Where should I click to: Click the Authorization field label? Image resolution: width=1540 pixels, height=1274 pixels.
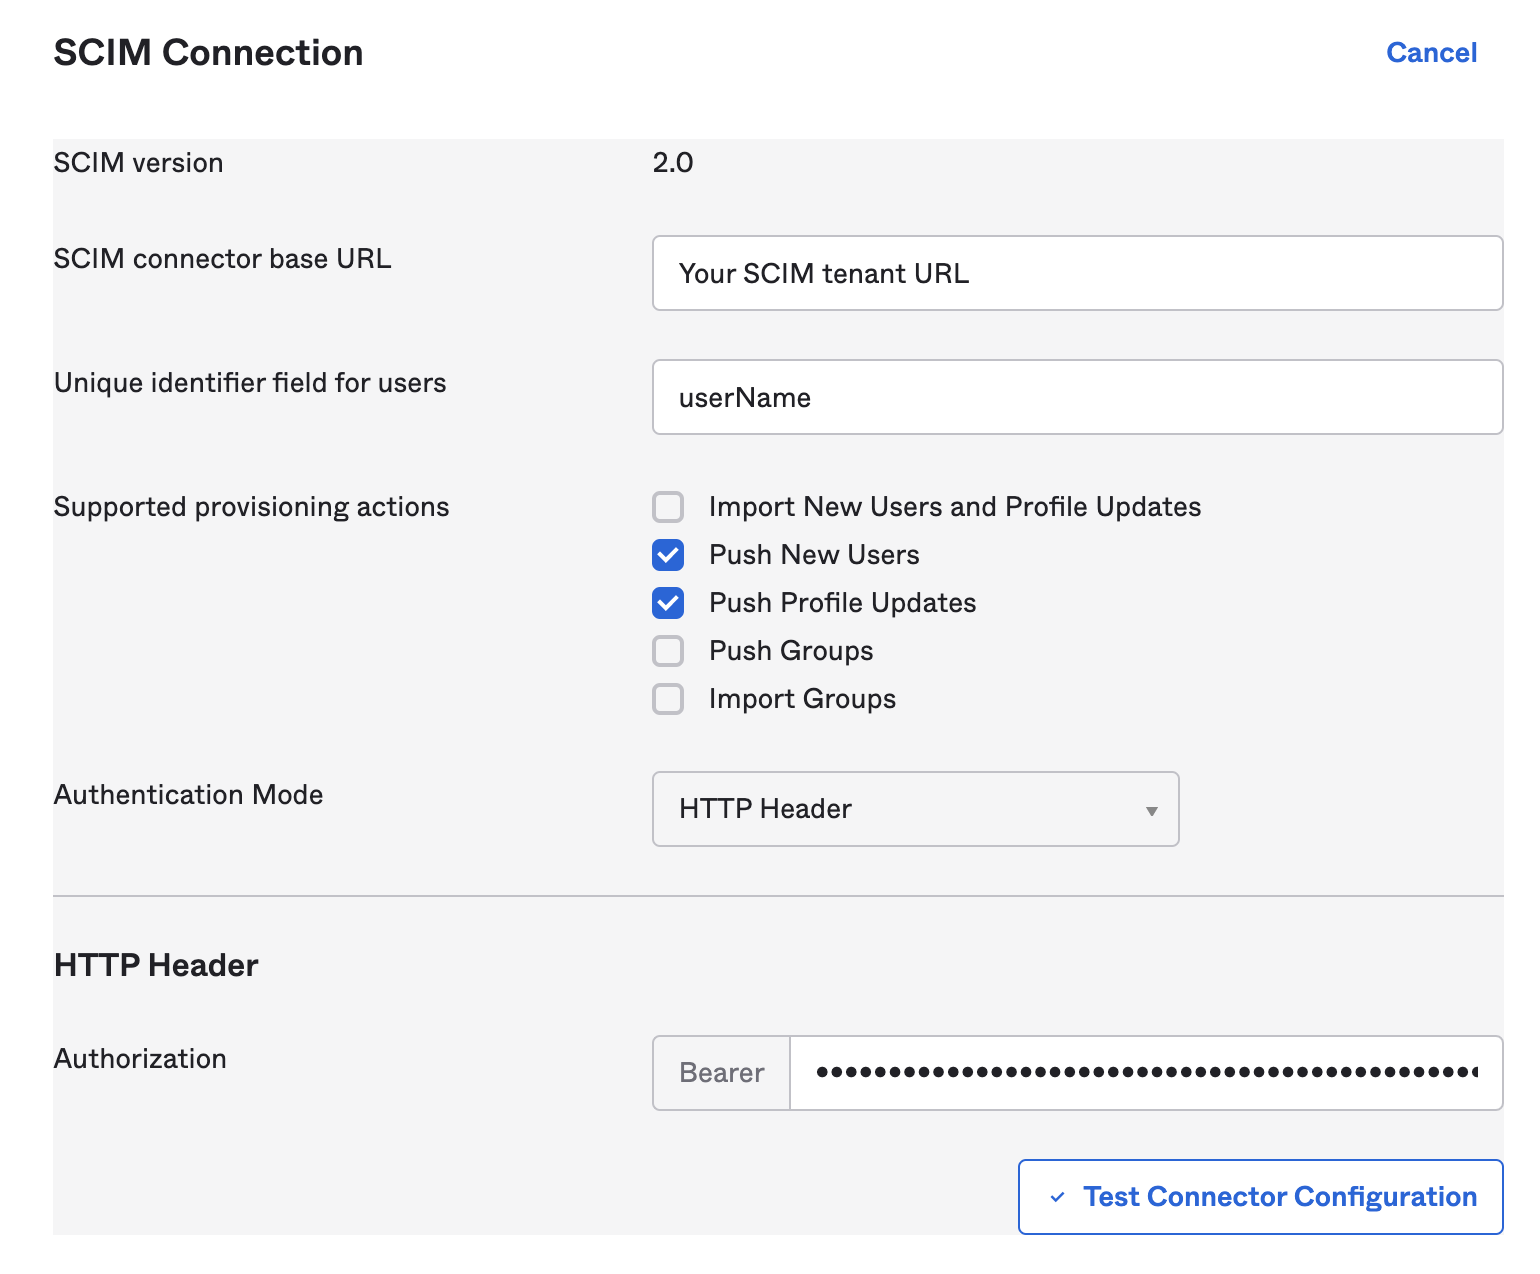pos(140,1059)
